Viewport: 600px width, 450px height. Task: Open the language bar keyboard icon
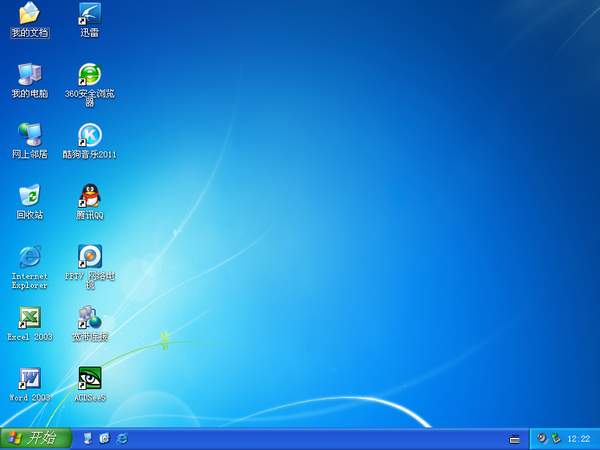515,440
